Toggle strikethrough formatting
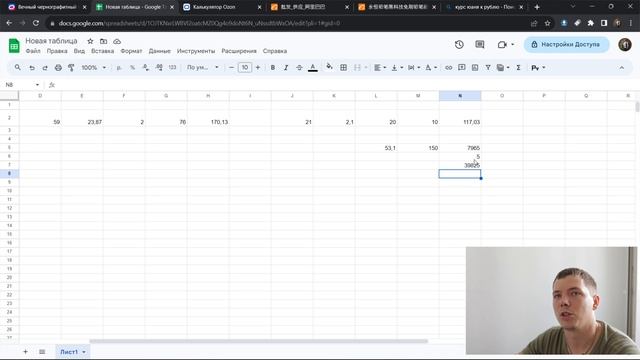Image resolution: width=640 pixels, height=360 pixels. click(x=299, y=68)
